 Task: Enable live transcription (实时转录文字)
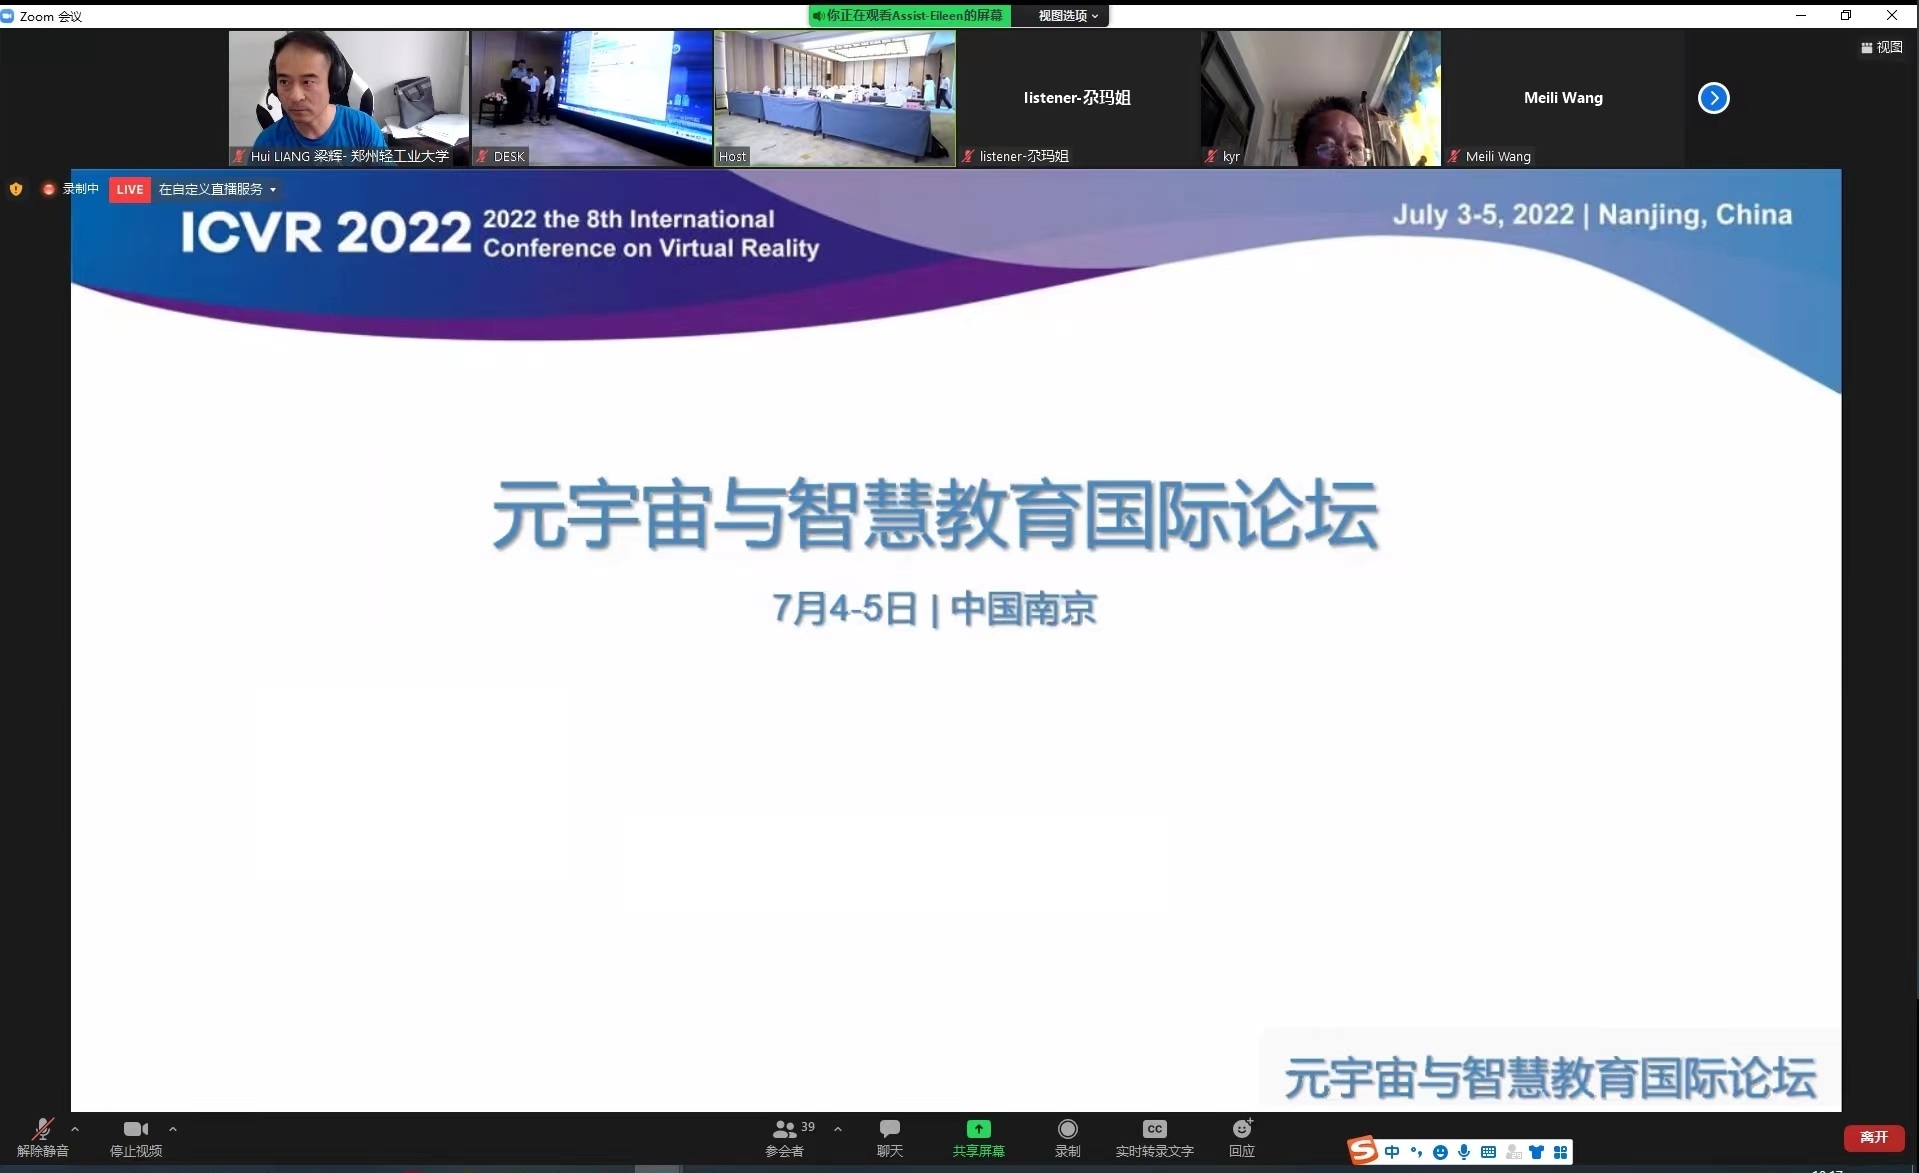[1155, 1138]
